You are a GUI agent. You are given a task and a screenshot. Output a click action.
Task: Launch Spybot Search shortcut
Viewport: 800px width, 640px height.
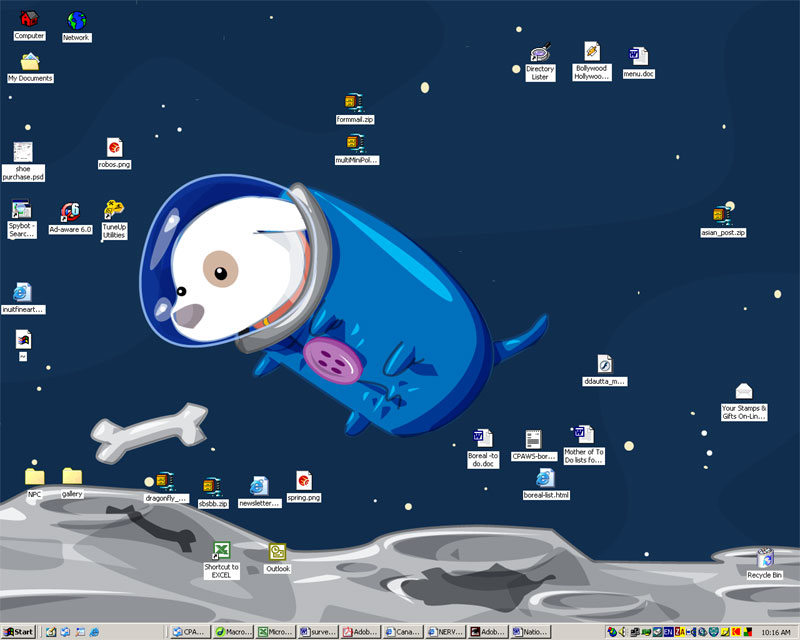click(x=22, y=211)
